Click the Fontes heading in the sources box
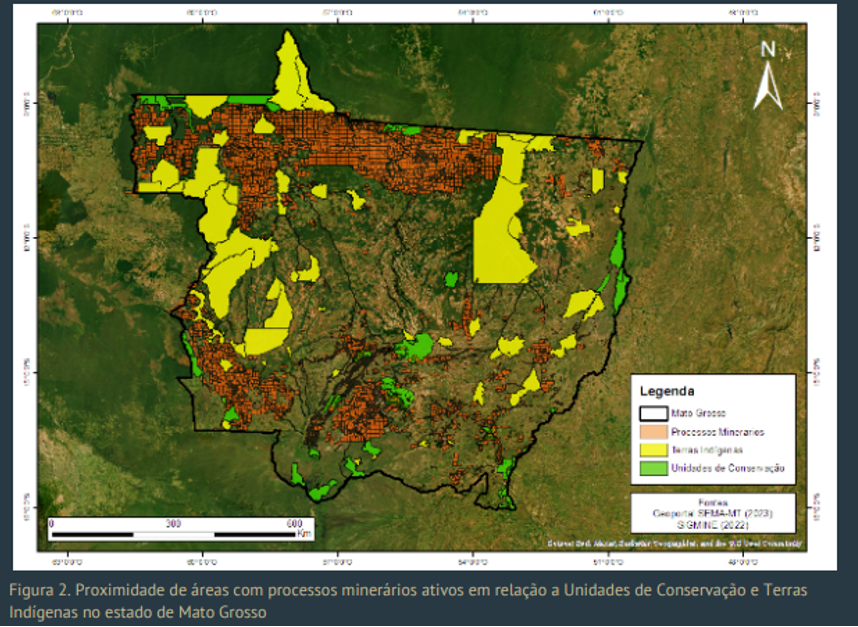 (712, 502)
